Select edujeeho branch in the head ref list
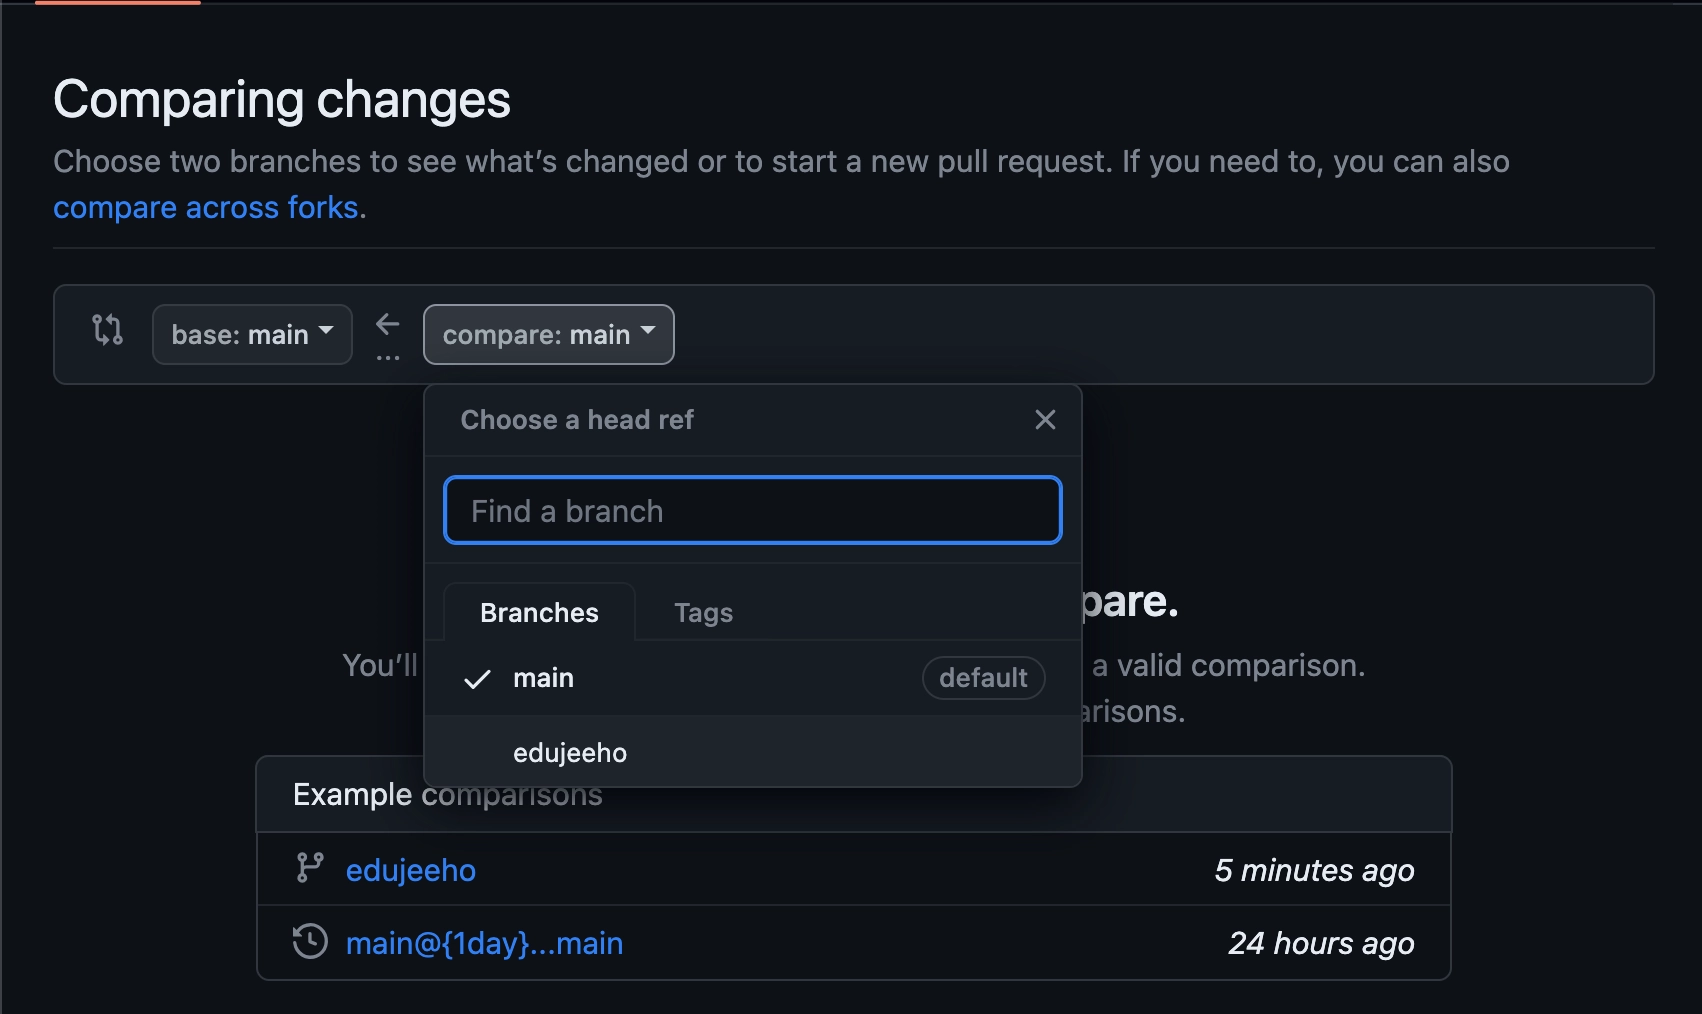The width and height of the screenshot is (1702, 1014). [x=570, y=753]
